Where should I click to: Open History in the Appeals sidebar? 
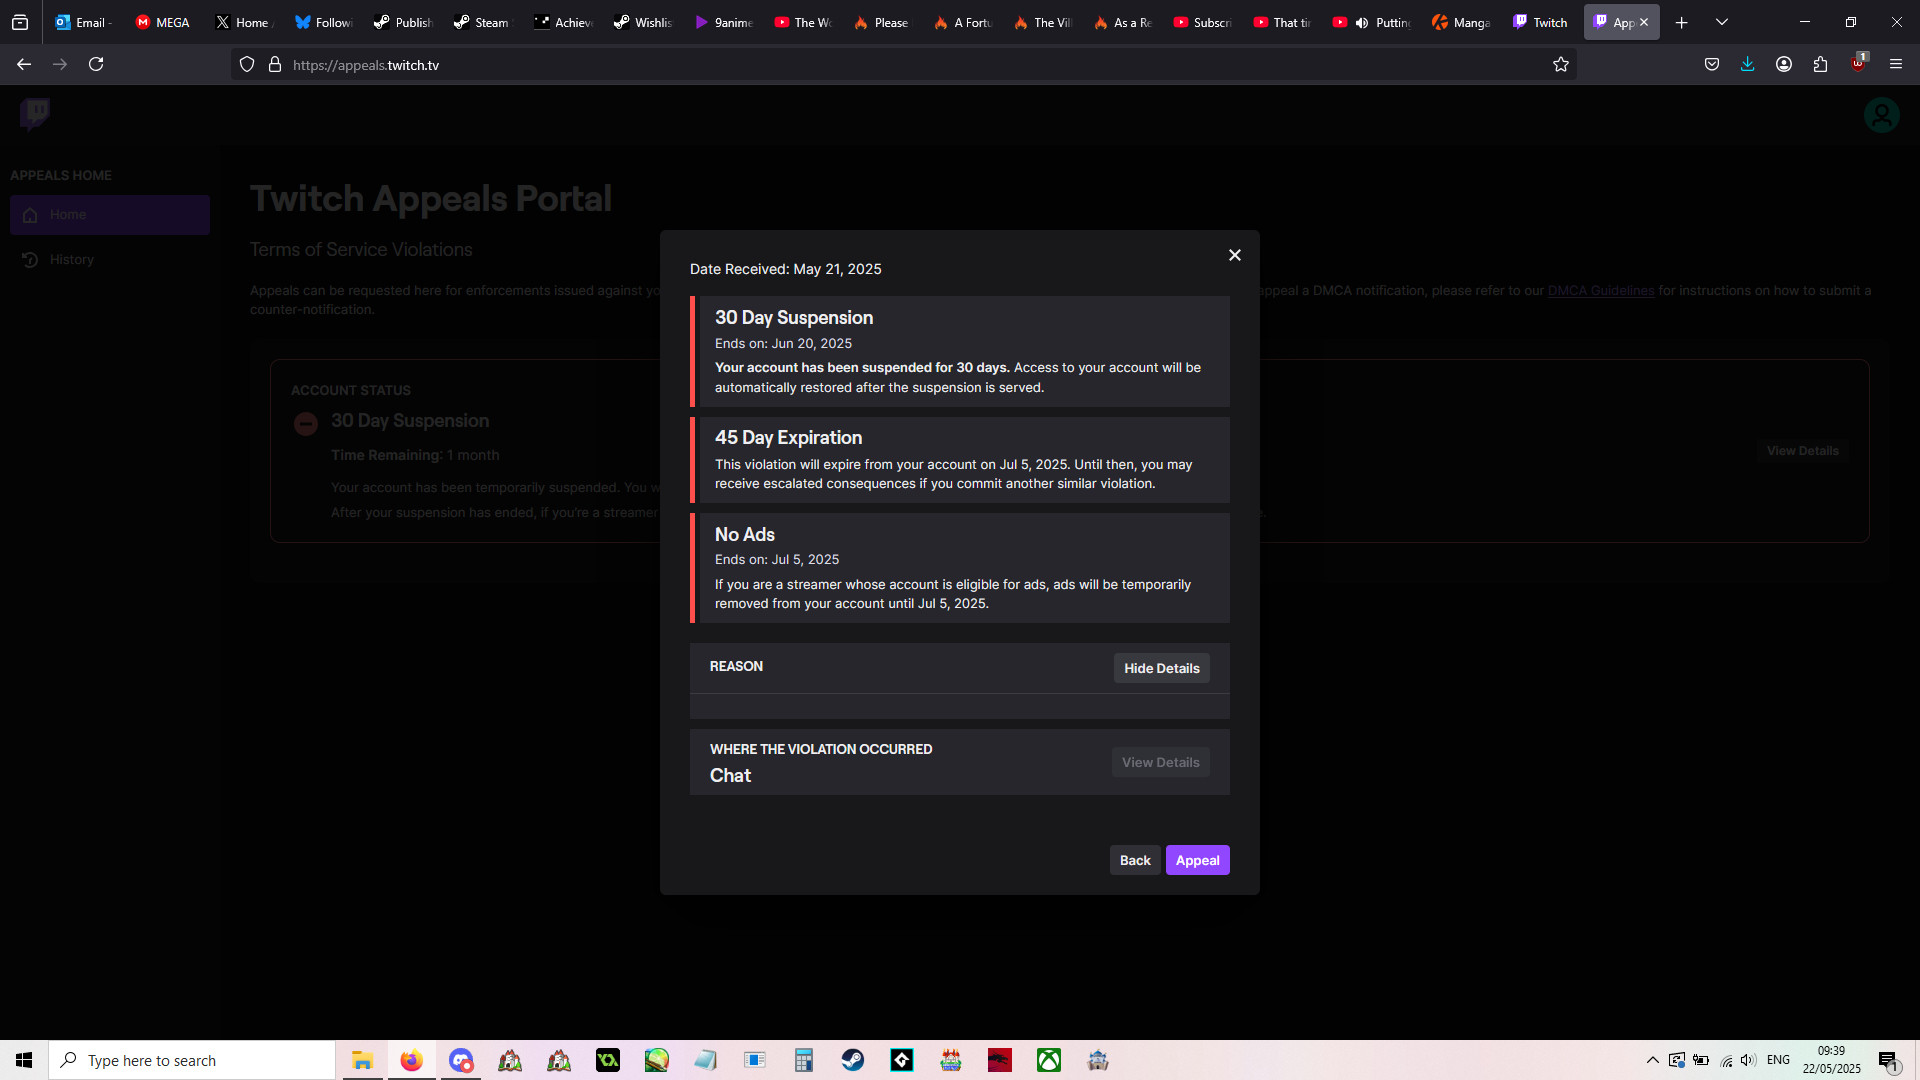coord(110,259)
